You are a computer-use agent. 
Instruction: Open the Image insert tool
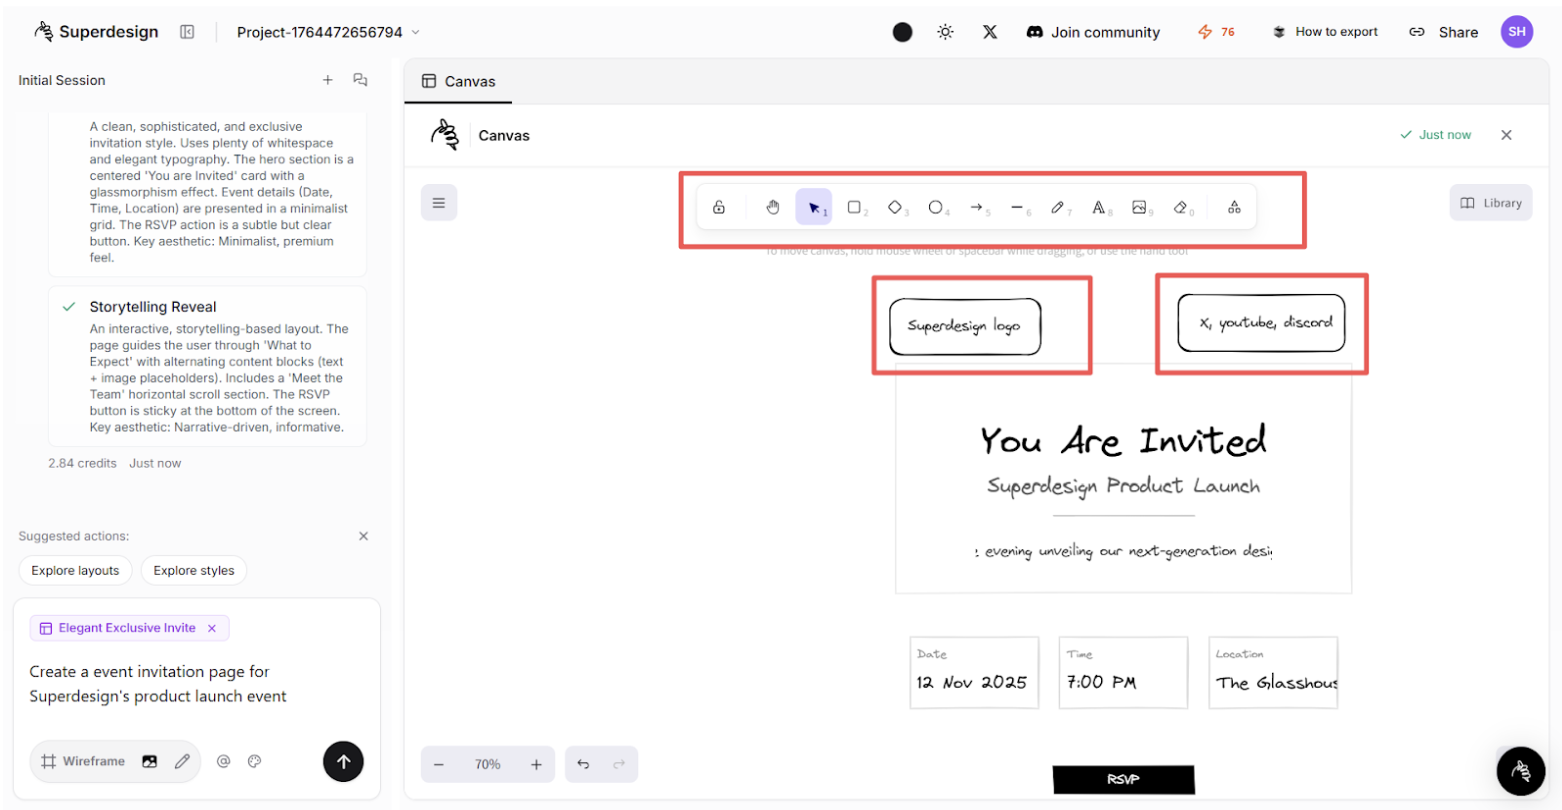(x=1140, y=207)
